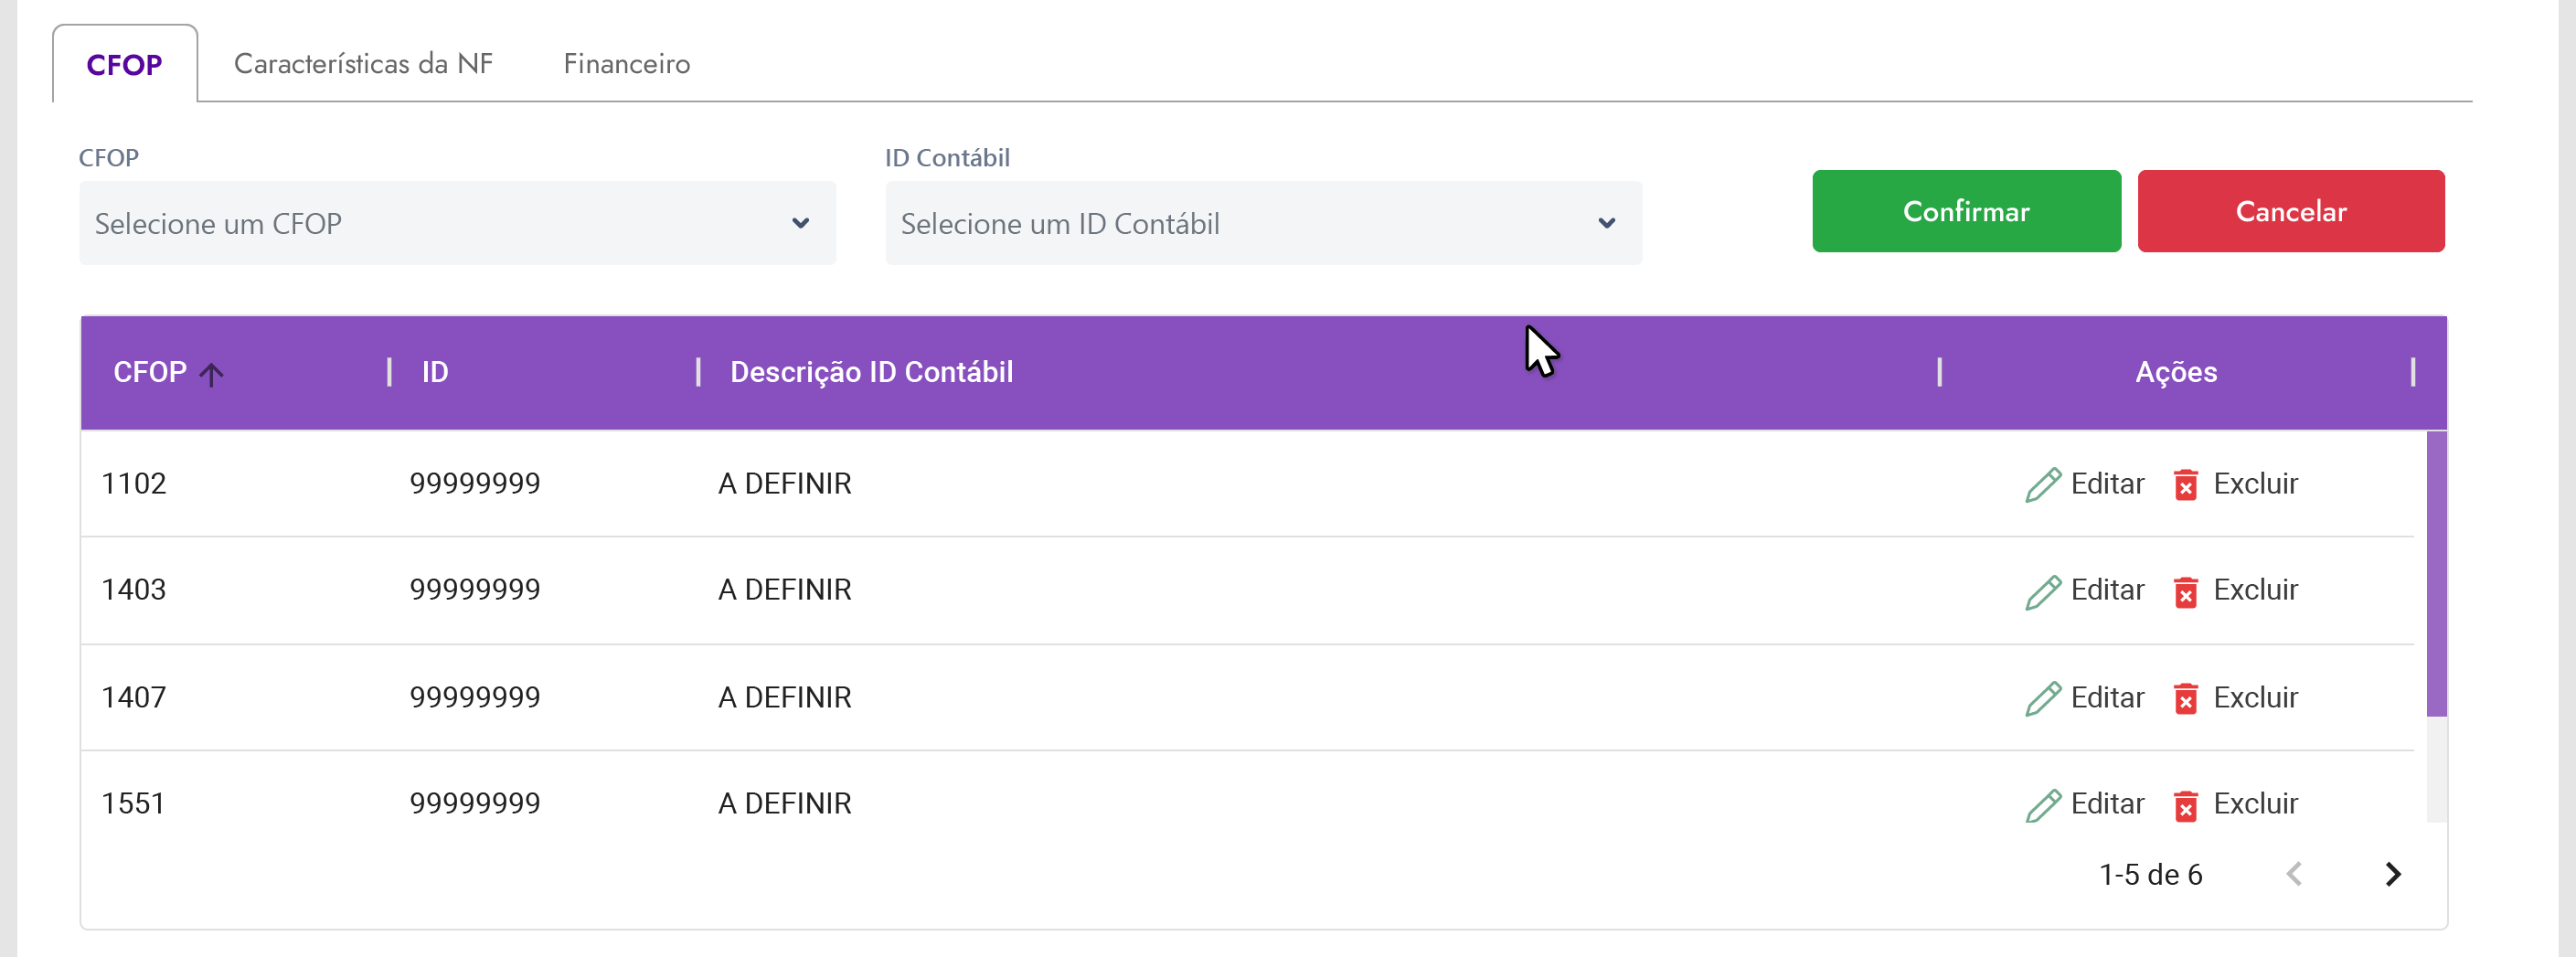
Task: Click the purple table vertical scrollbar
Action: point(2436,574)
